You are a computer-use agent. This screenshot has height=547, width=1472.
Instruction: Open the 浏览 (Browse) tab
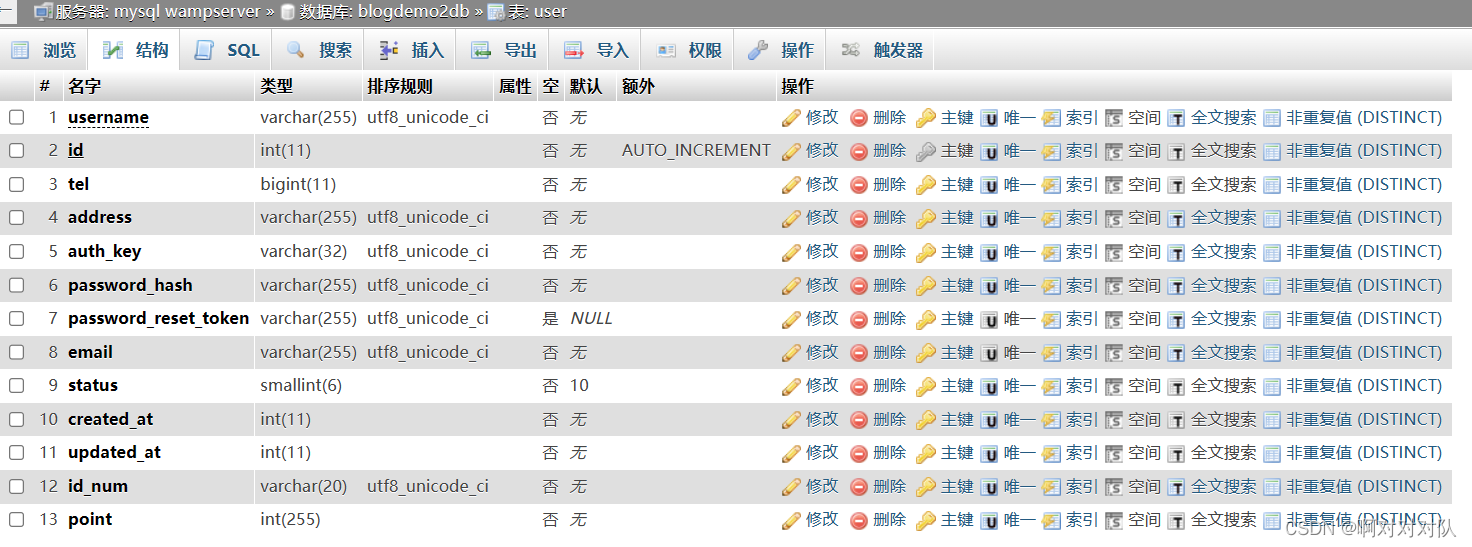[44, 50]
